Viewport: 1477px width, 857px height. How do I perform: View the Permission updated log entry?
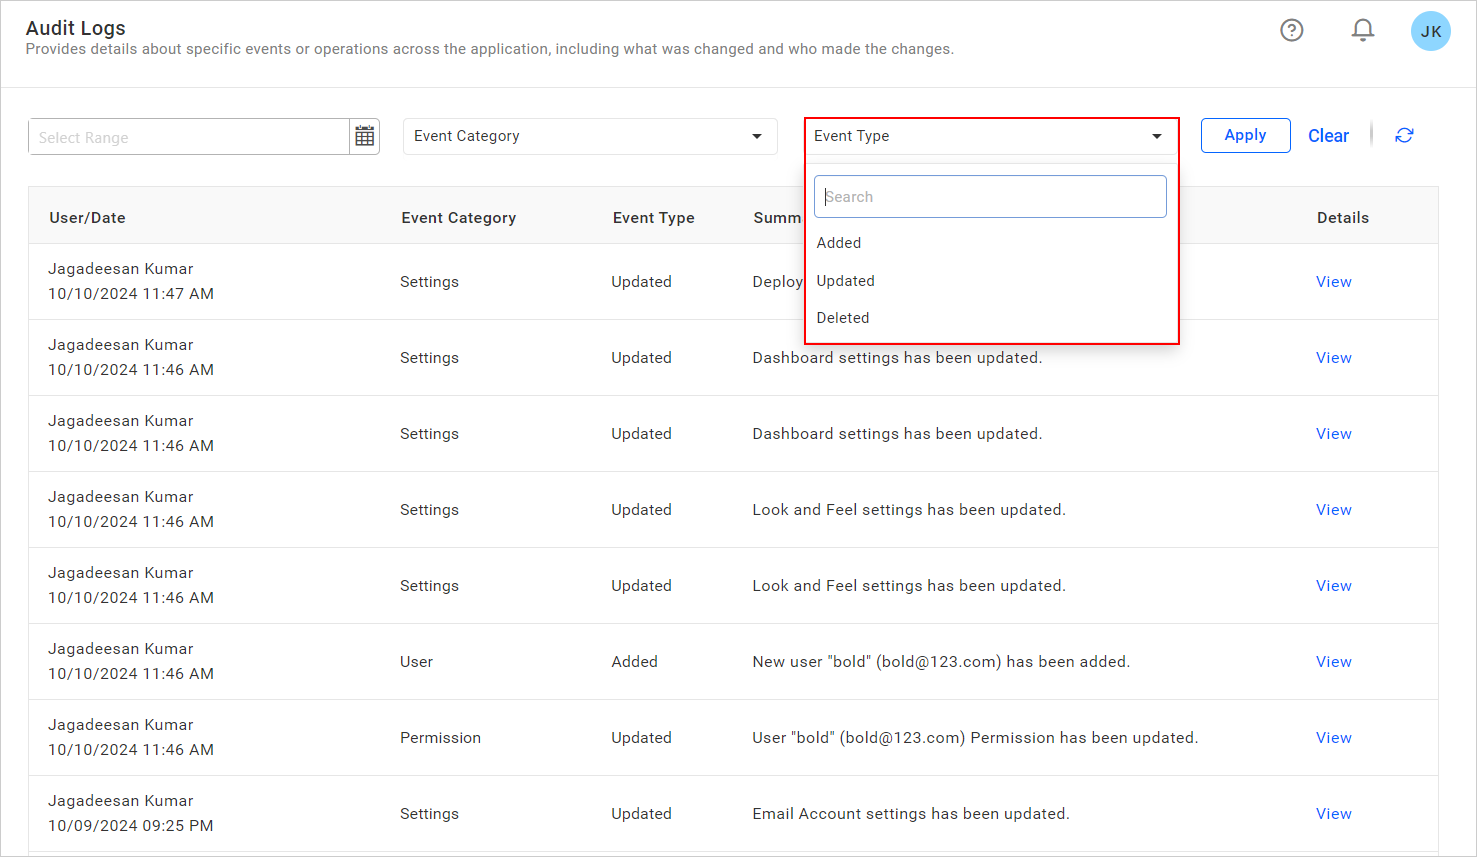pos(1333,737)
